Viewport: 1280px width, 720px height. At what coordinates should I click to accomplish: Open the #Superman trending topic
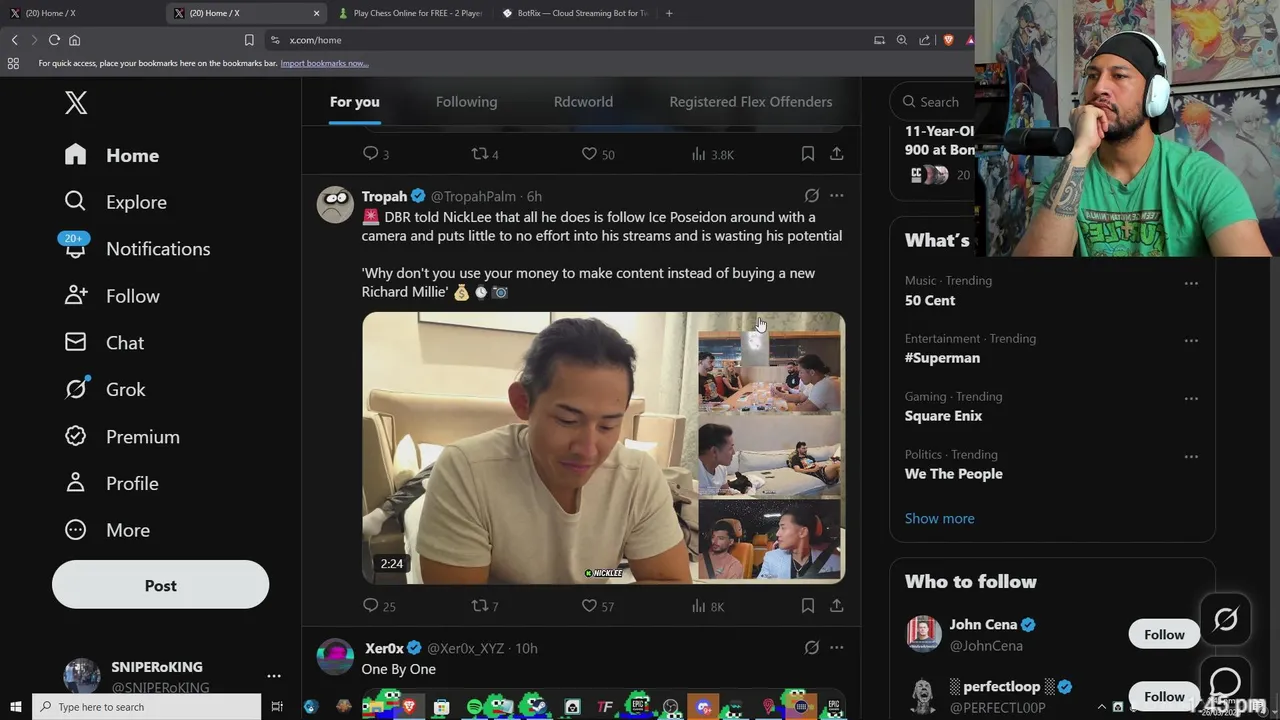click(942, 358)
